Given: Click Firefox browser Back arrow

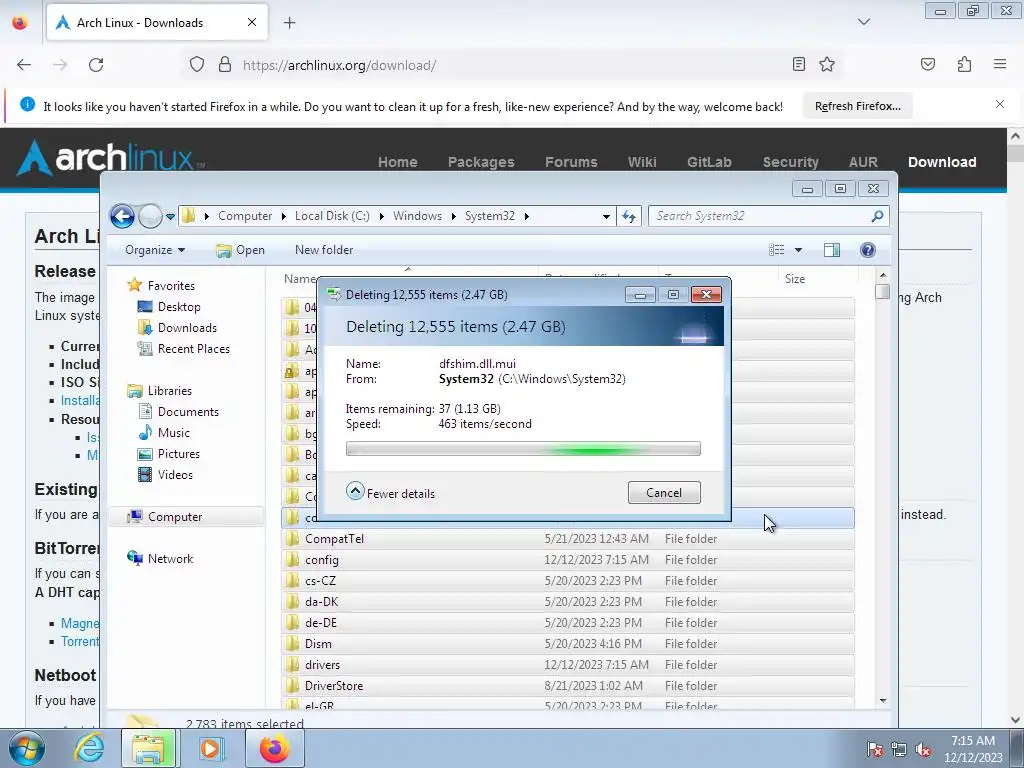Looking at the screenshot, I should (x=24, y=65).
